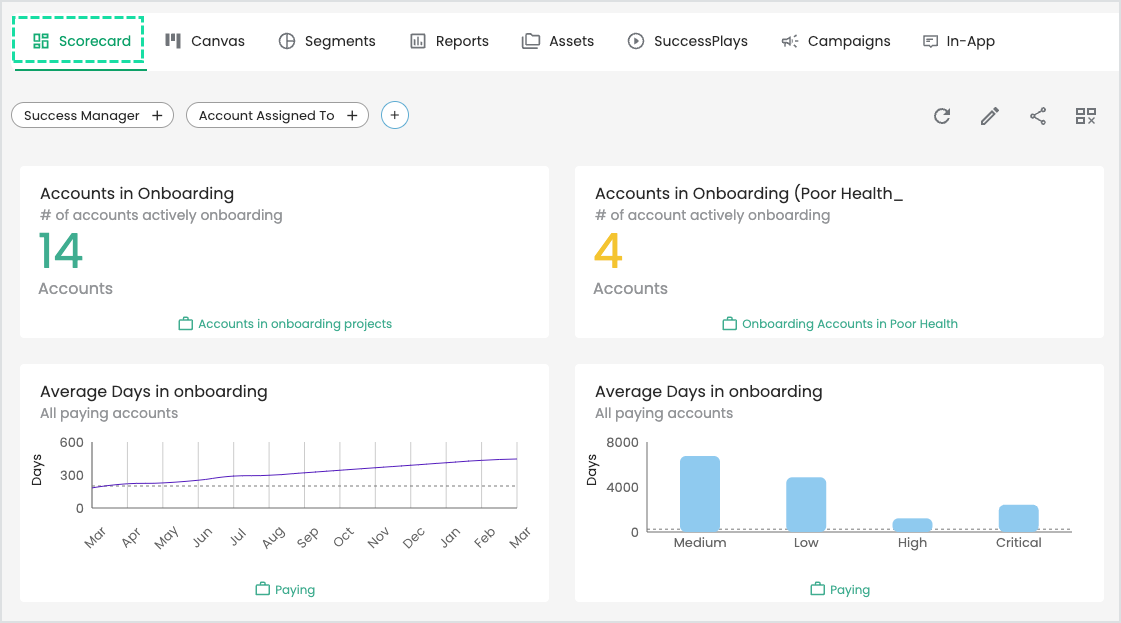Click the Critical bar in the chart
1121x623 pixels.
[x=1018, y=518]
